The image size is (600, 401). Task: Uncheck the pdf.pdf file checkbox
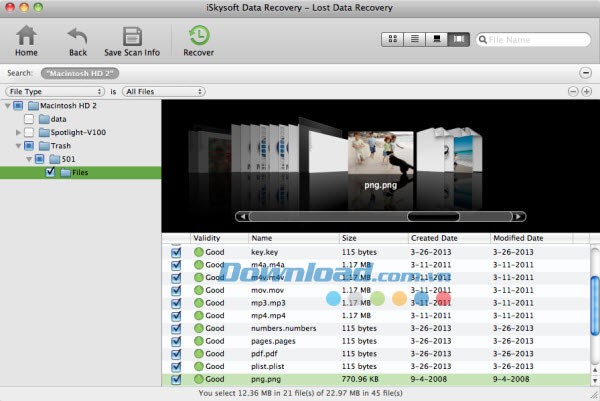tap(176, 354)
